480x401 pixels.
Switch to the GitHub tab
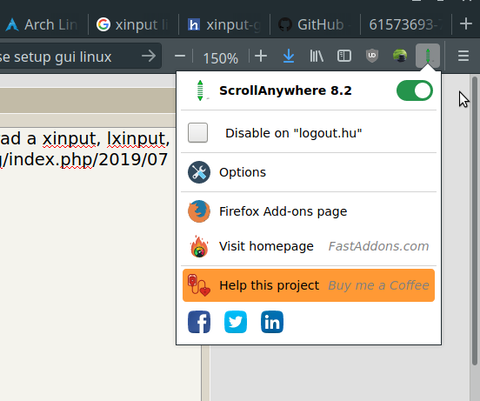click(x=315, y=25)
